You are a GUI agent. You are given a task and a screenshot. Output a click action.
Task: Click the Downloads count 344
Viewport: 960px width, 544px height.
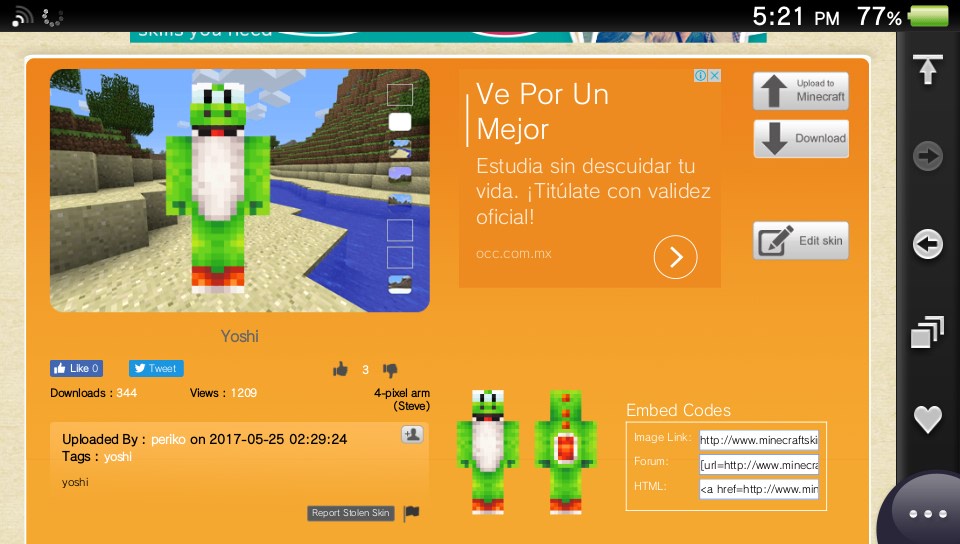[x=127, y=393]
